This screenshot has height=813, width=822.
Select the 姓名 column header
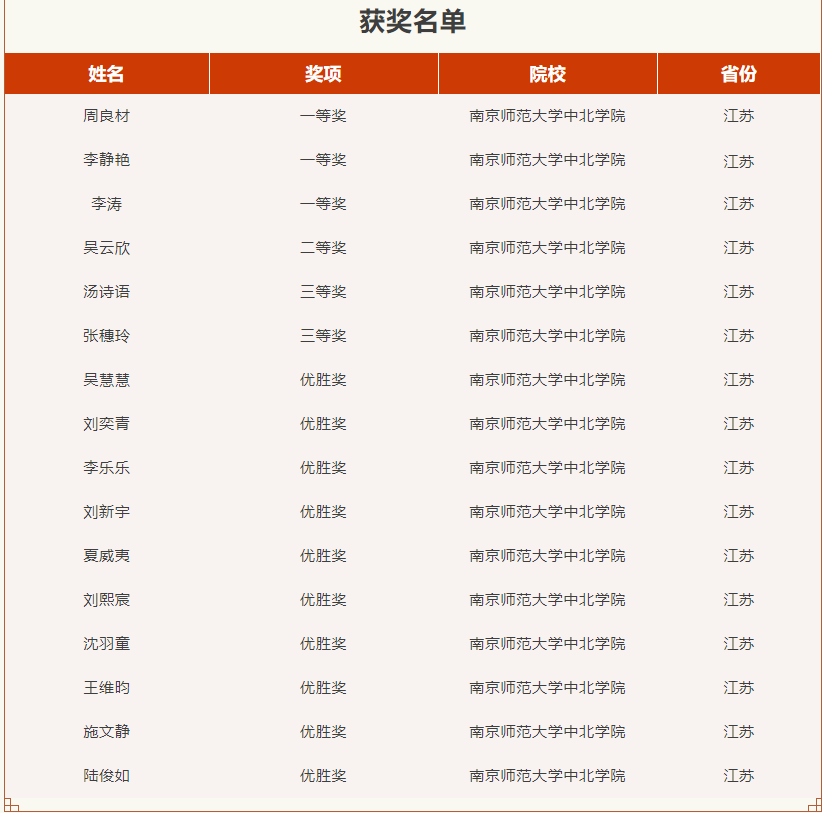tap(106, 73)
